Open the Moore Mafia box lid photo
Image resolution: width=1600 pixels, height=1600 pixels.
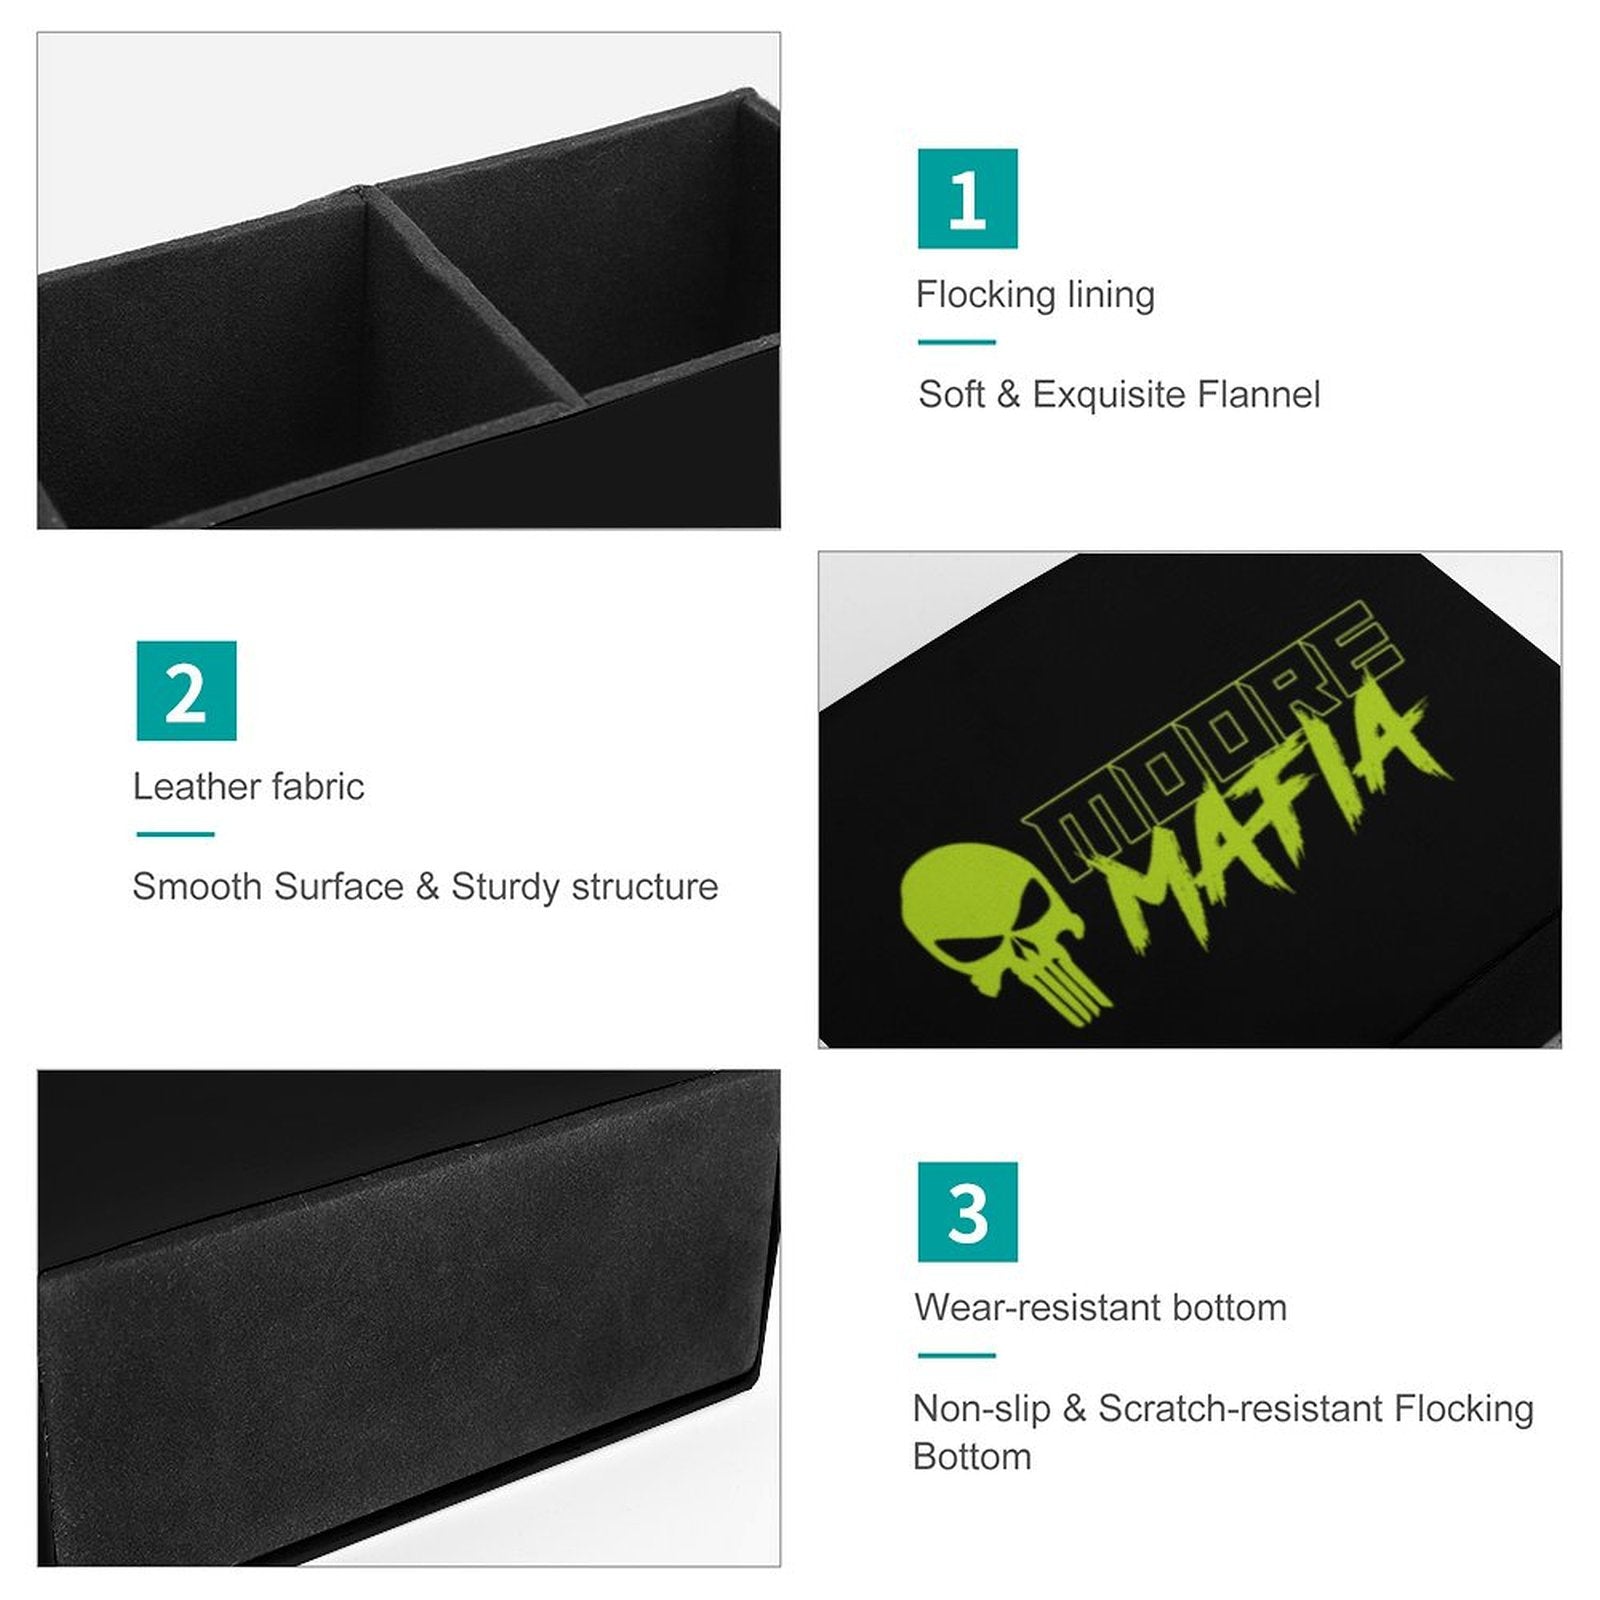(x=1189, y=799)
